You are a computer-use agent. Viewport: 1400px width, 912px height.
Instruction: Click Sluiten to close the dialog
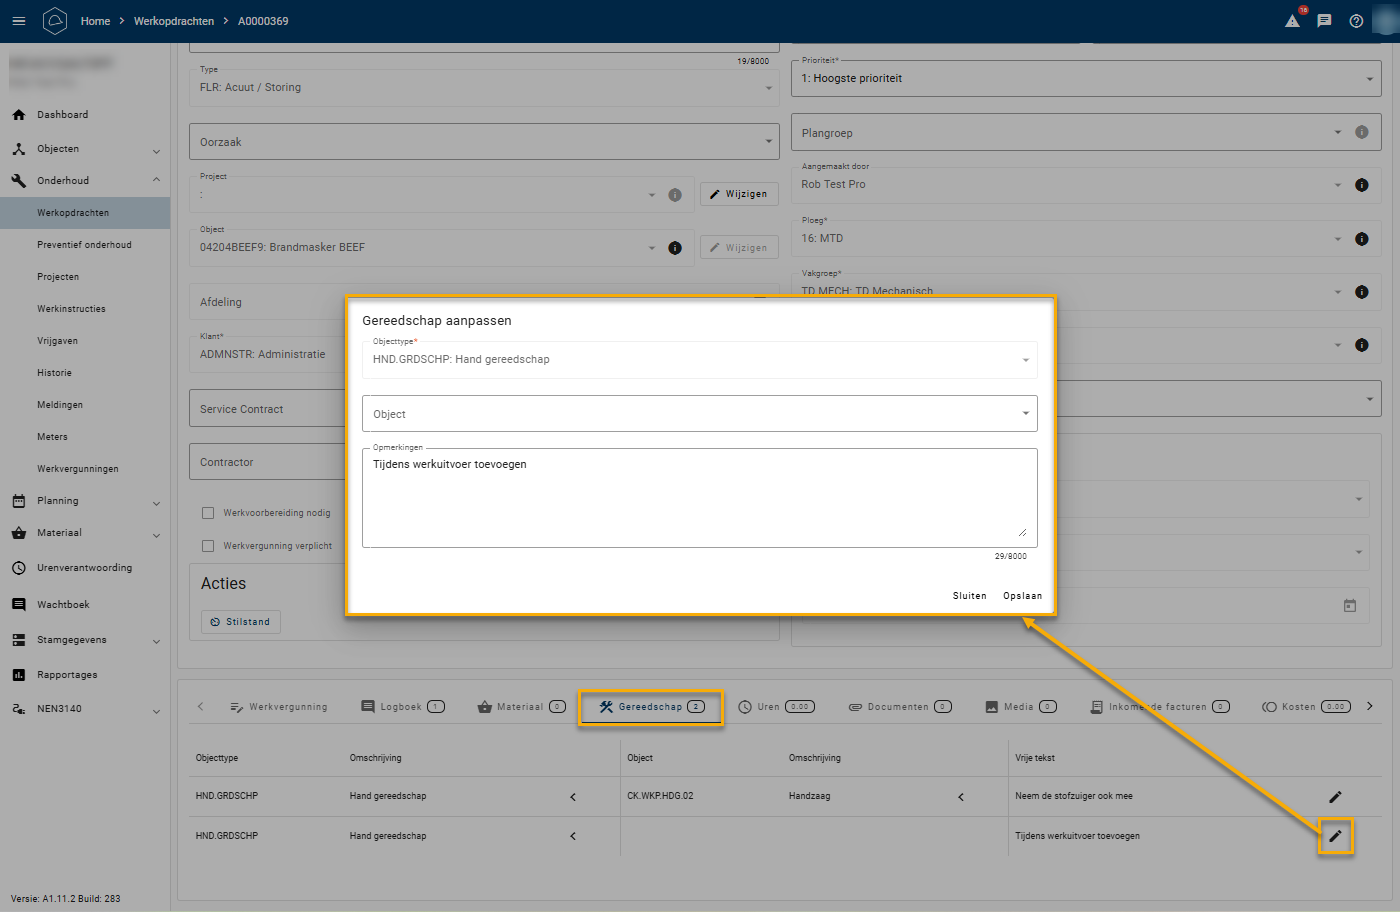click(969, 596)
